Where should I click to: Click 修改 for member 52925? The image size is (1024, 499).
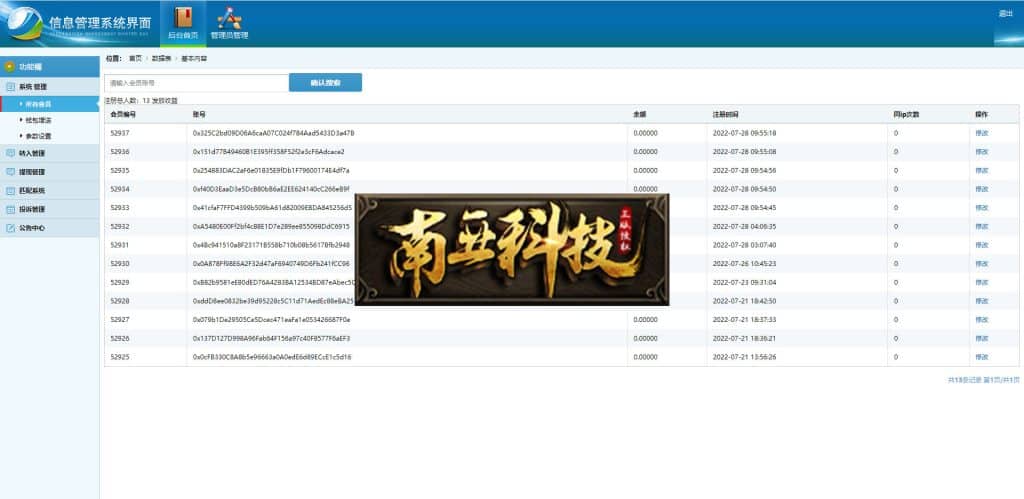[982, 357]
